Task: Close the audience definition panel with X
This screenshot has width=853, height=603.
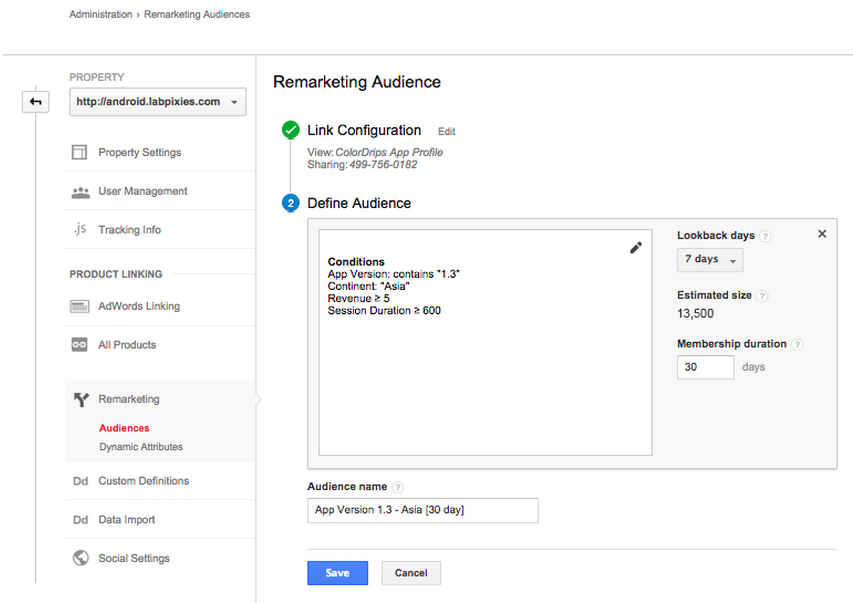Action: (x=822, y=234)
